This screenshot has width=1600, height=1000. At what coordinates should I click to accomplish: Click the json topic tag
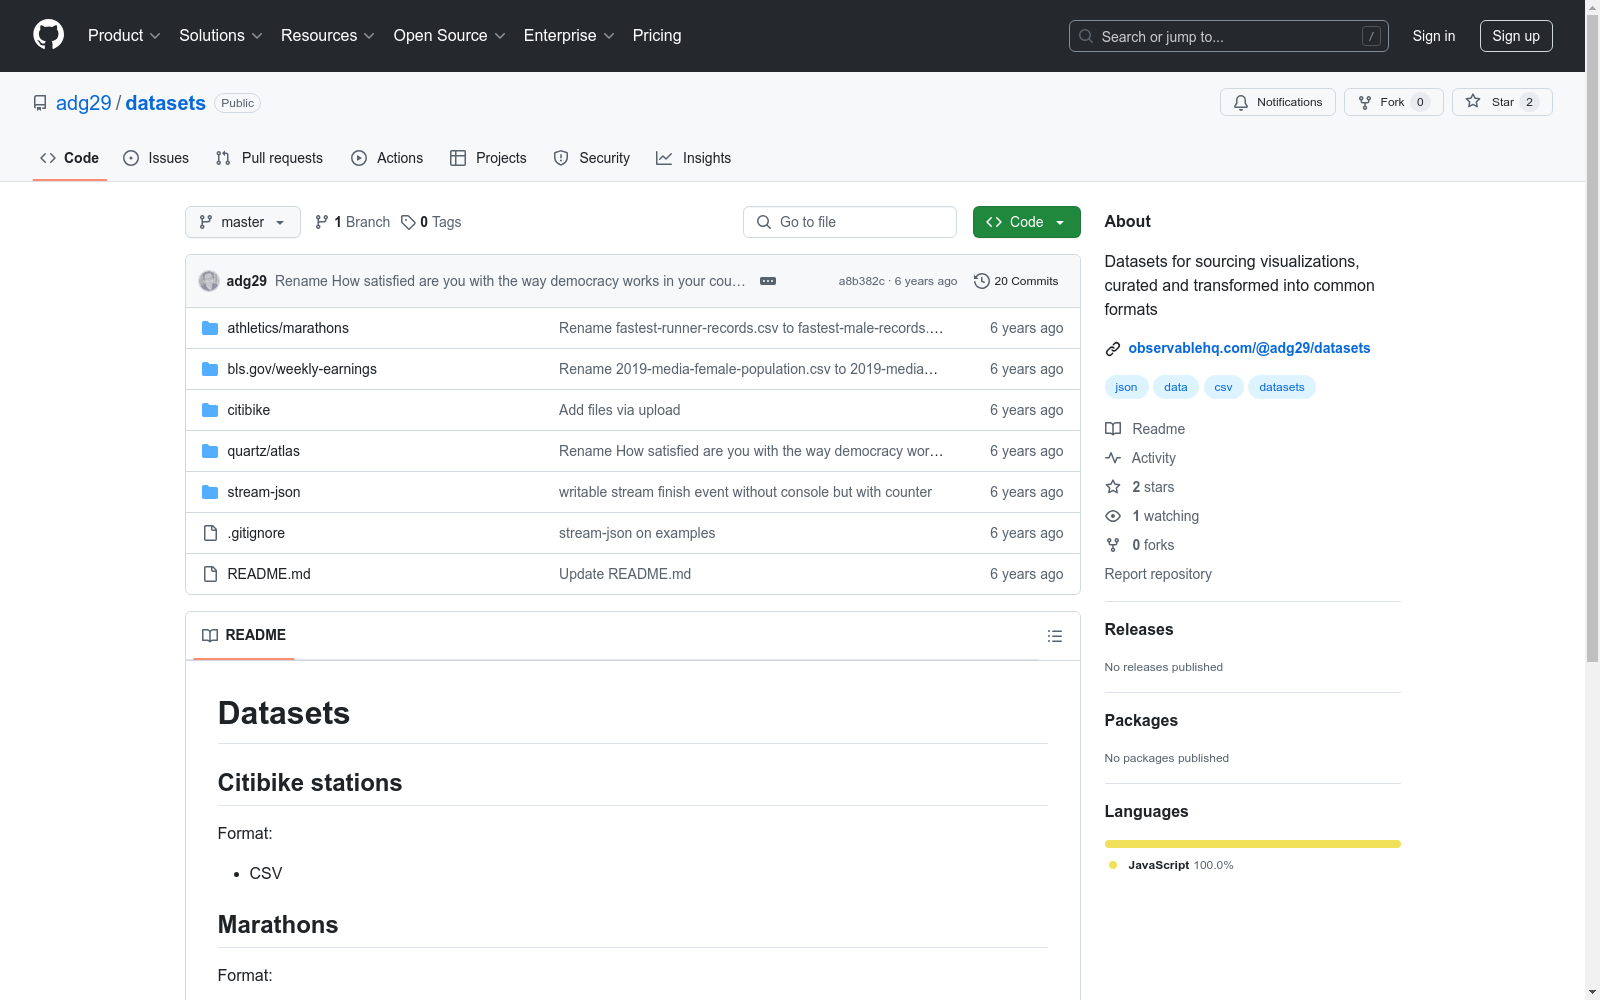tap(1126, 387)
